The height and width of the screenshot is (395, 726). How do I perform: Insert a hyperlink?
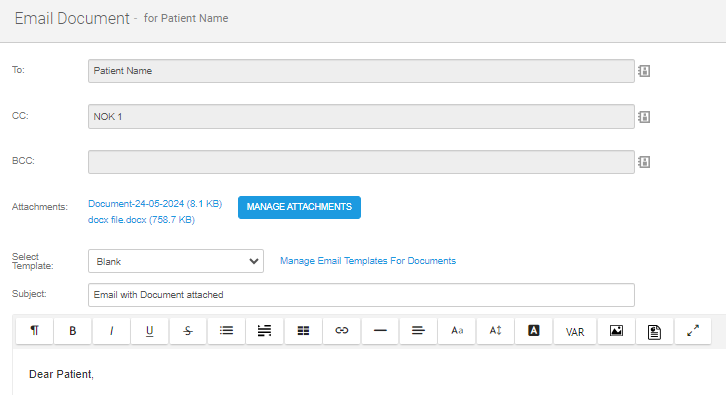342,331
